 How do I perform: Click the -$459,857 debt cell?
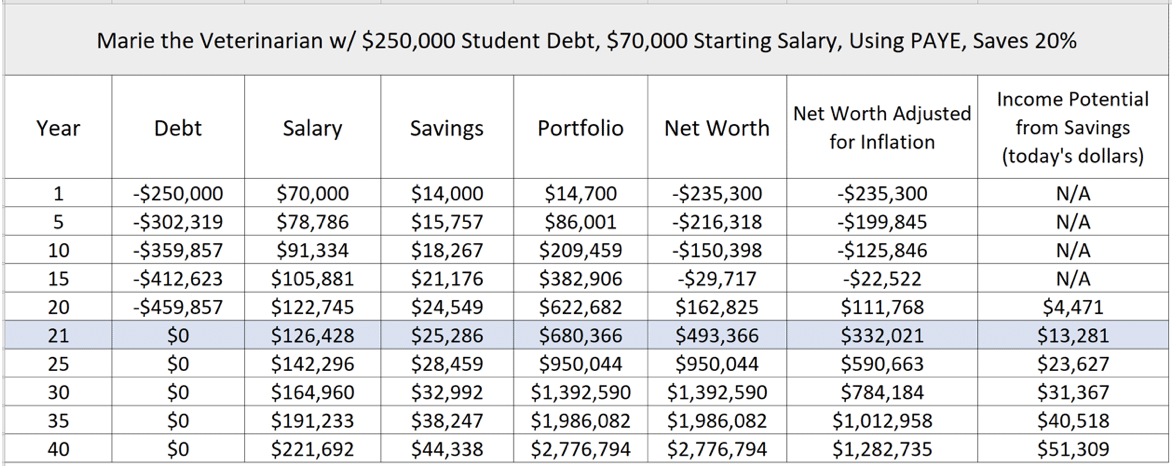177,306
